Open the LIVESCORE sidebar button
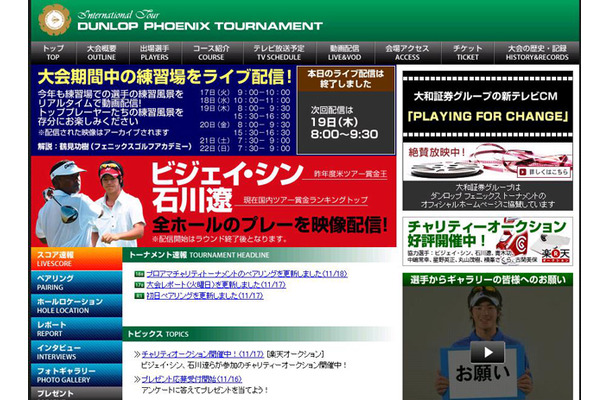This screenshot has width=610, height=400. tap(76, 259)
